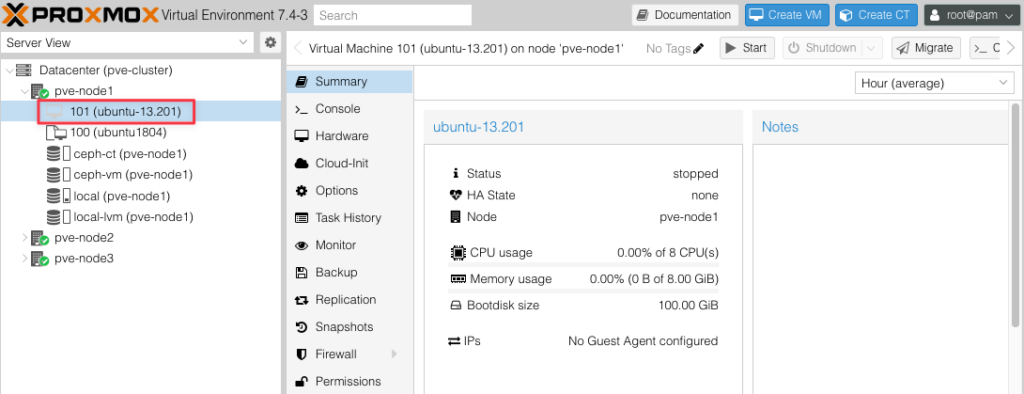
Task: Open the Console tab
Action: coord(349,109)
